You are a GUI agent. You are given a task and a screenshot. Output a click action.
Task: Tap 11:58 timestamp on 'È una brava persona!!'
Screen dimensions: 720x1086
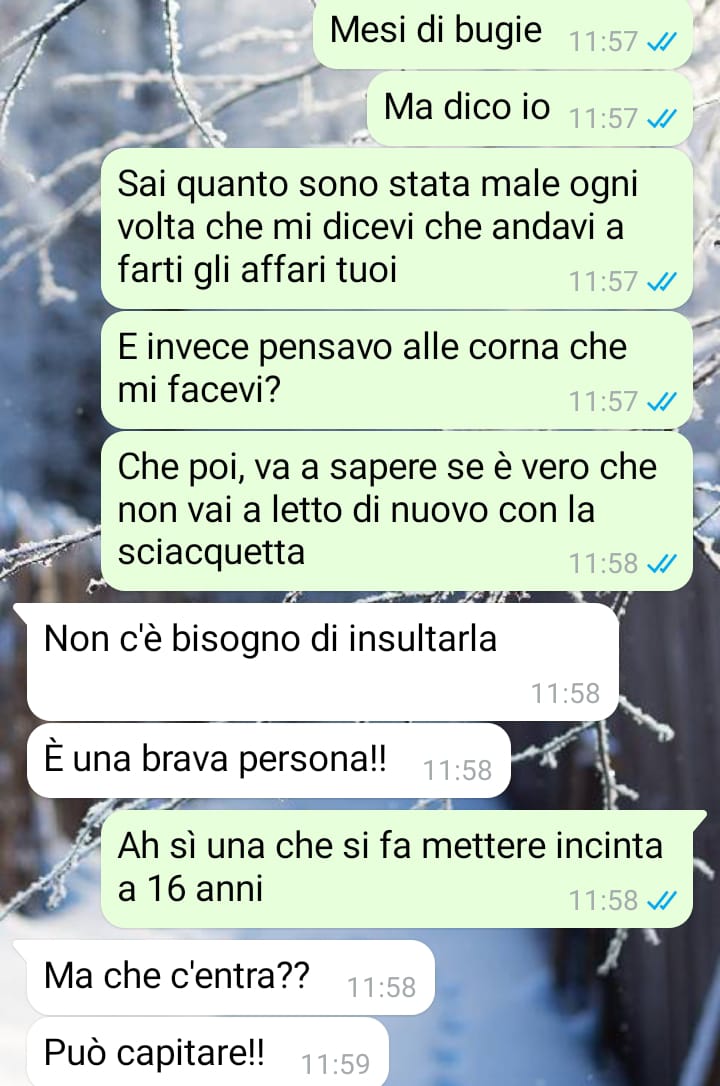click(457, 770)
